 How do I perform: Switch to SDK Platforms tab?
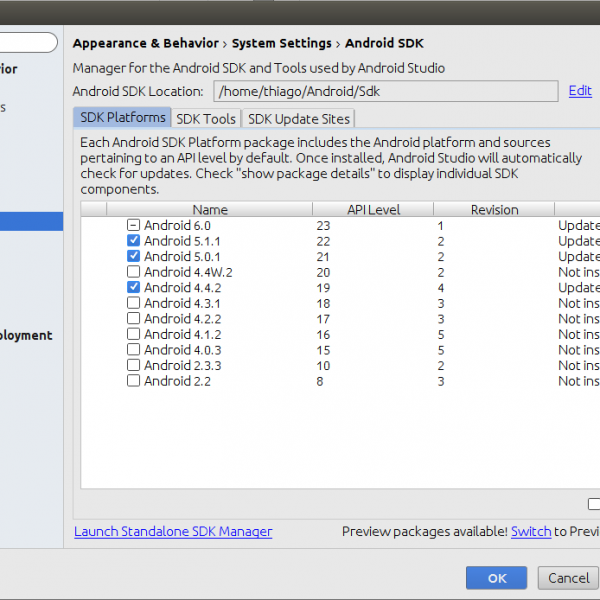click(122, 117)
